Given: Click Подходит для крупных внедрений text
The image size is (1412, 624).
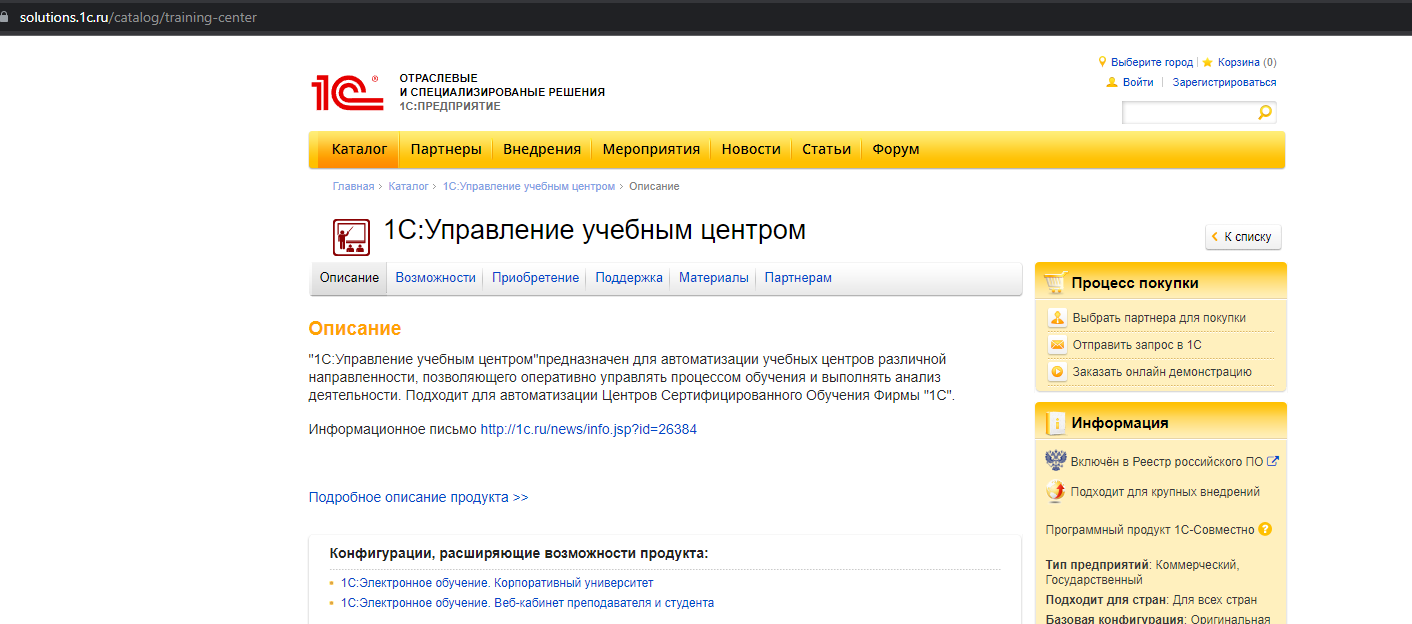Looking at the screenshot, I should click(1165, 491).
